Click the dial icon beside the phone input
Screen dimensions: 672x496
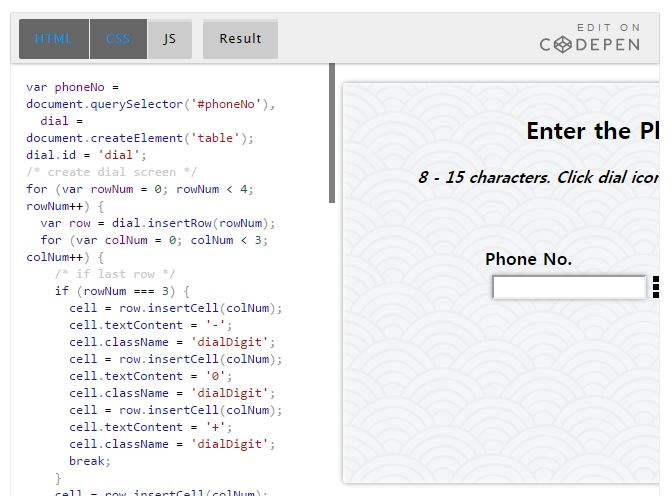[x=655, y=287]
